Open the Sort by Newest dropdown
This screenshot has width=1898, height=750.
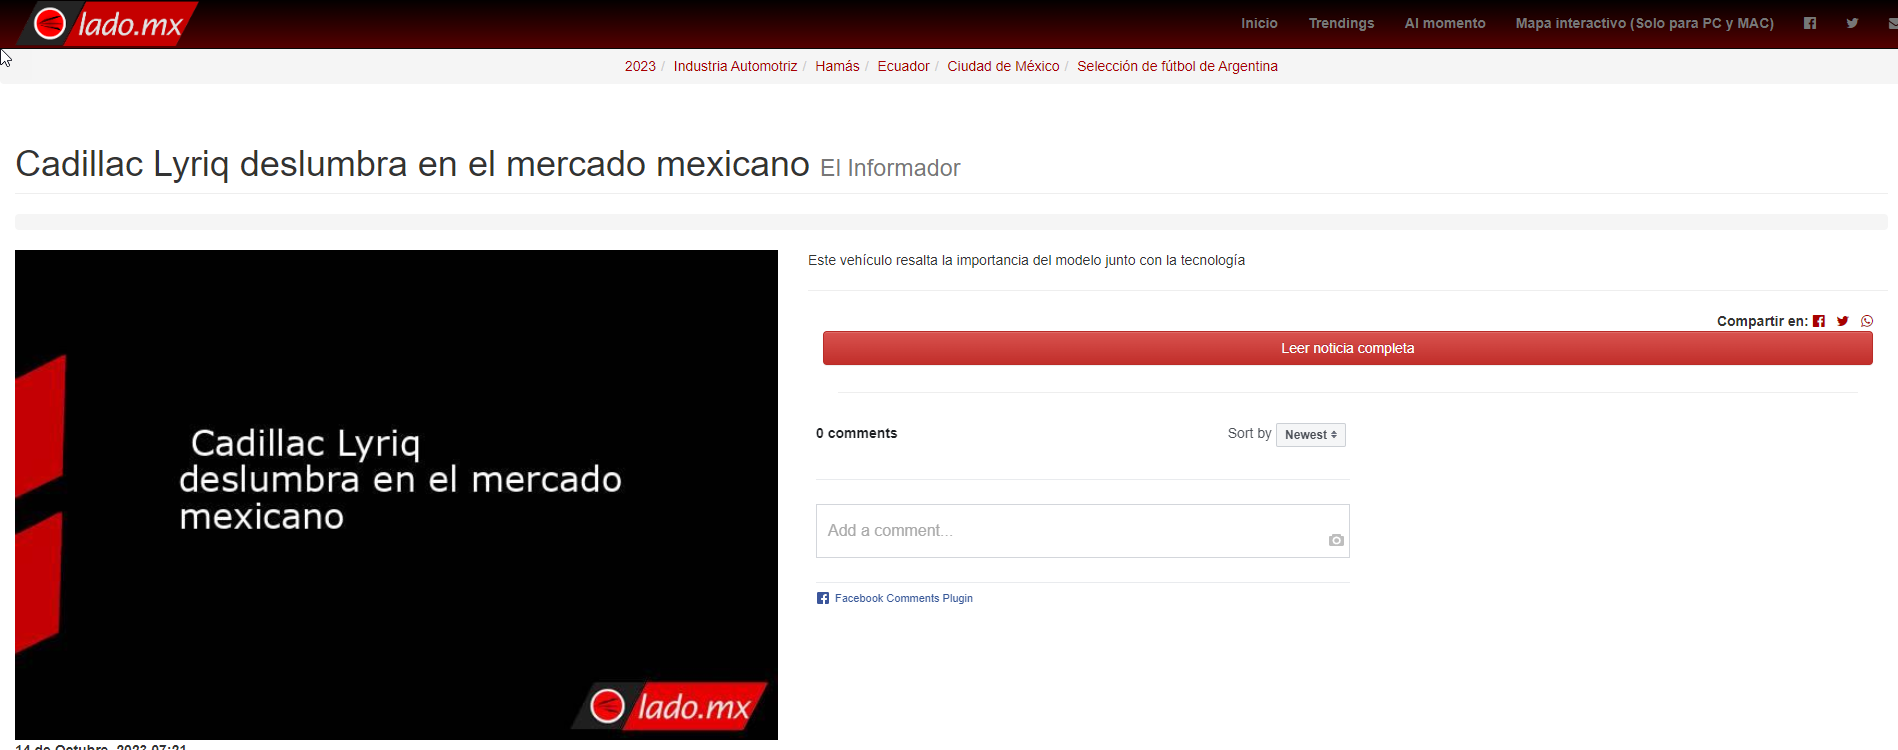pos(1310,434)
